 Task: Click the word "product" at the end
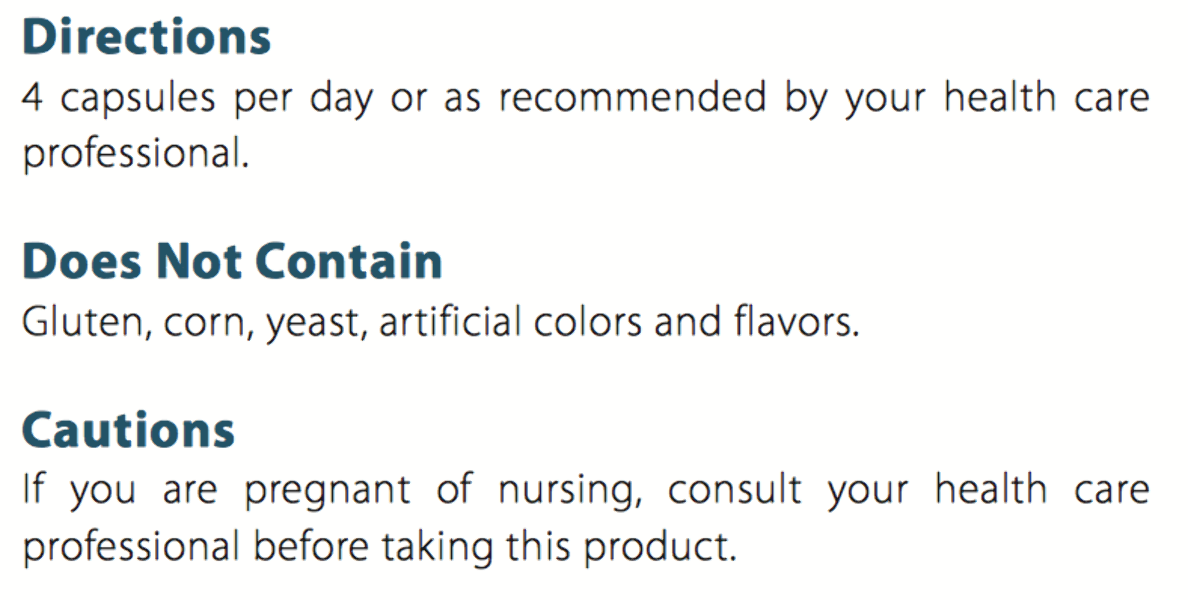661,549
